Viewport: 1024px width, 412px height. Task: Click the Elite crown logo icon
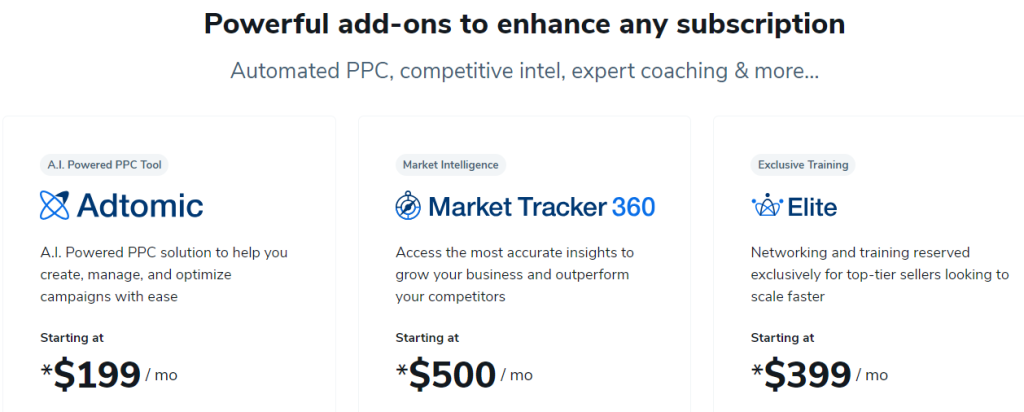(767, 206)
